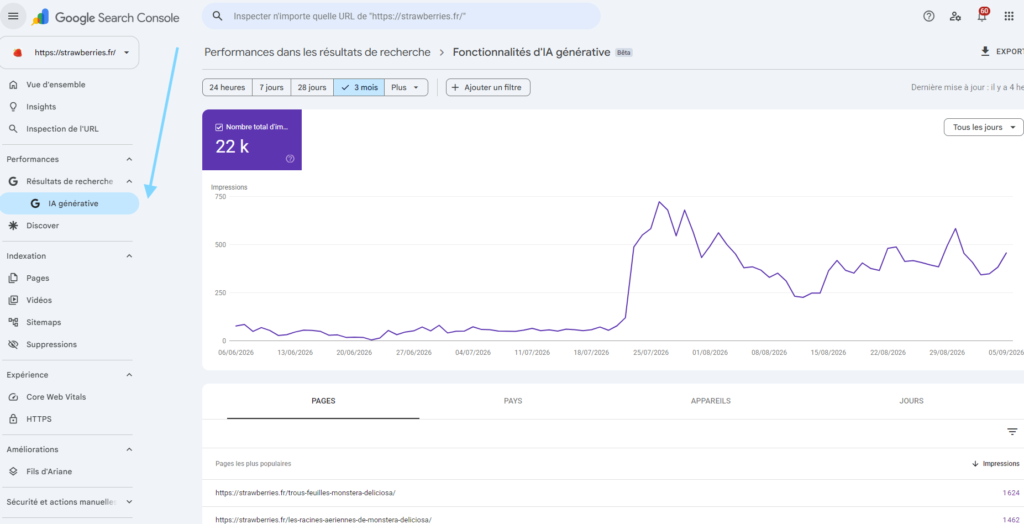Click the Insights lightbulb icon
Viewport: 1024px width, 524px height.
tap(13, 106)
